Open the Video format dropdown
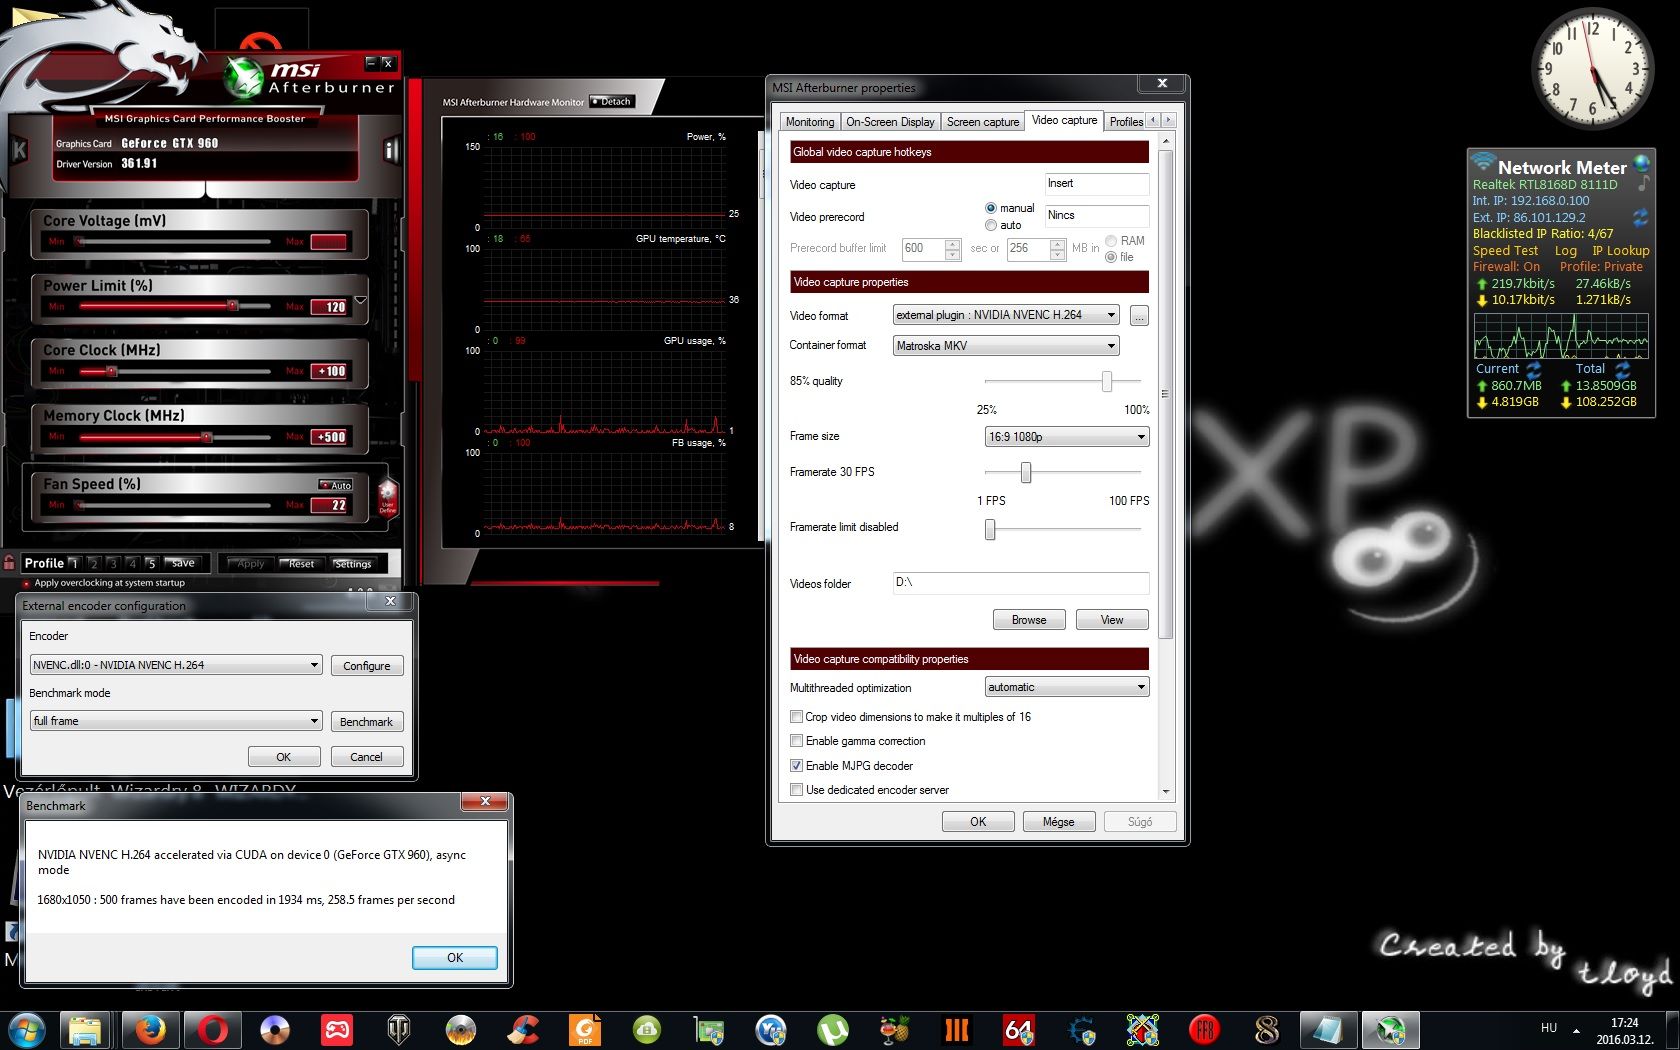Screen dimensions: 1680x1050 click(x=1006, y=315)
